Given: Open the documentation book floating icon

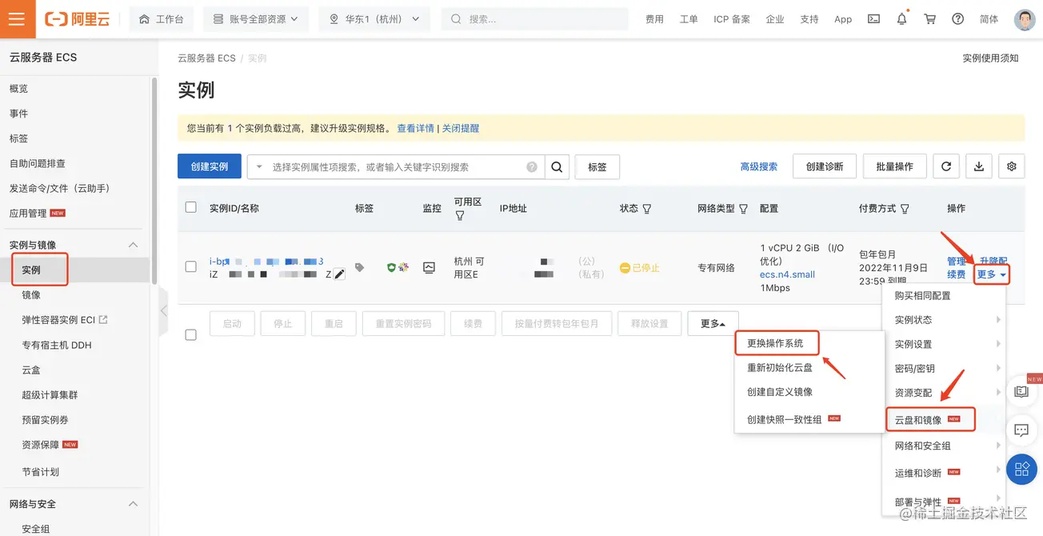Looking at the screenshot, I should pyautogui.click(x=1021, y=392).
